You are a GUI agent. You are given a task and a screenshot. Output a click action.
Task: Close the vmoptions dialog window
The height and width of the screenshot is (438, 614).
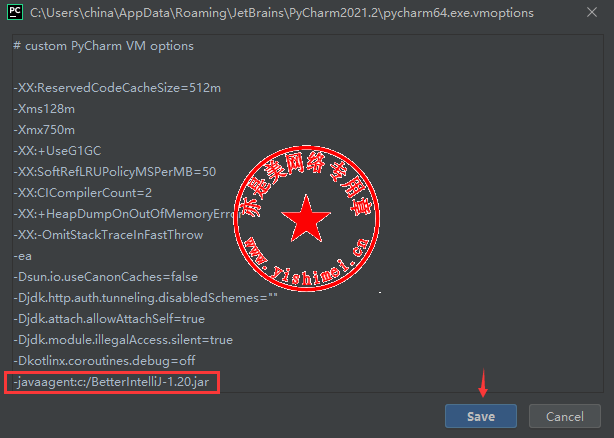[x=592, y=13]
